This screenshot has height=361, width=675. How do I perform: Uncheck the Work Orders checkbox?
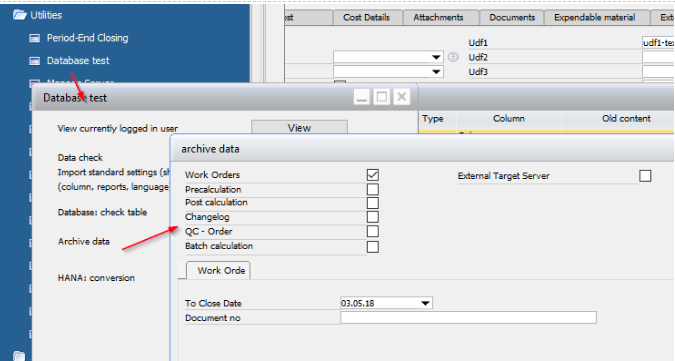click(x=373, y=175)
